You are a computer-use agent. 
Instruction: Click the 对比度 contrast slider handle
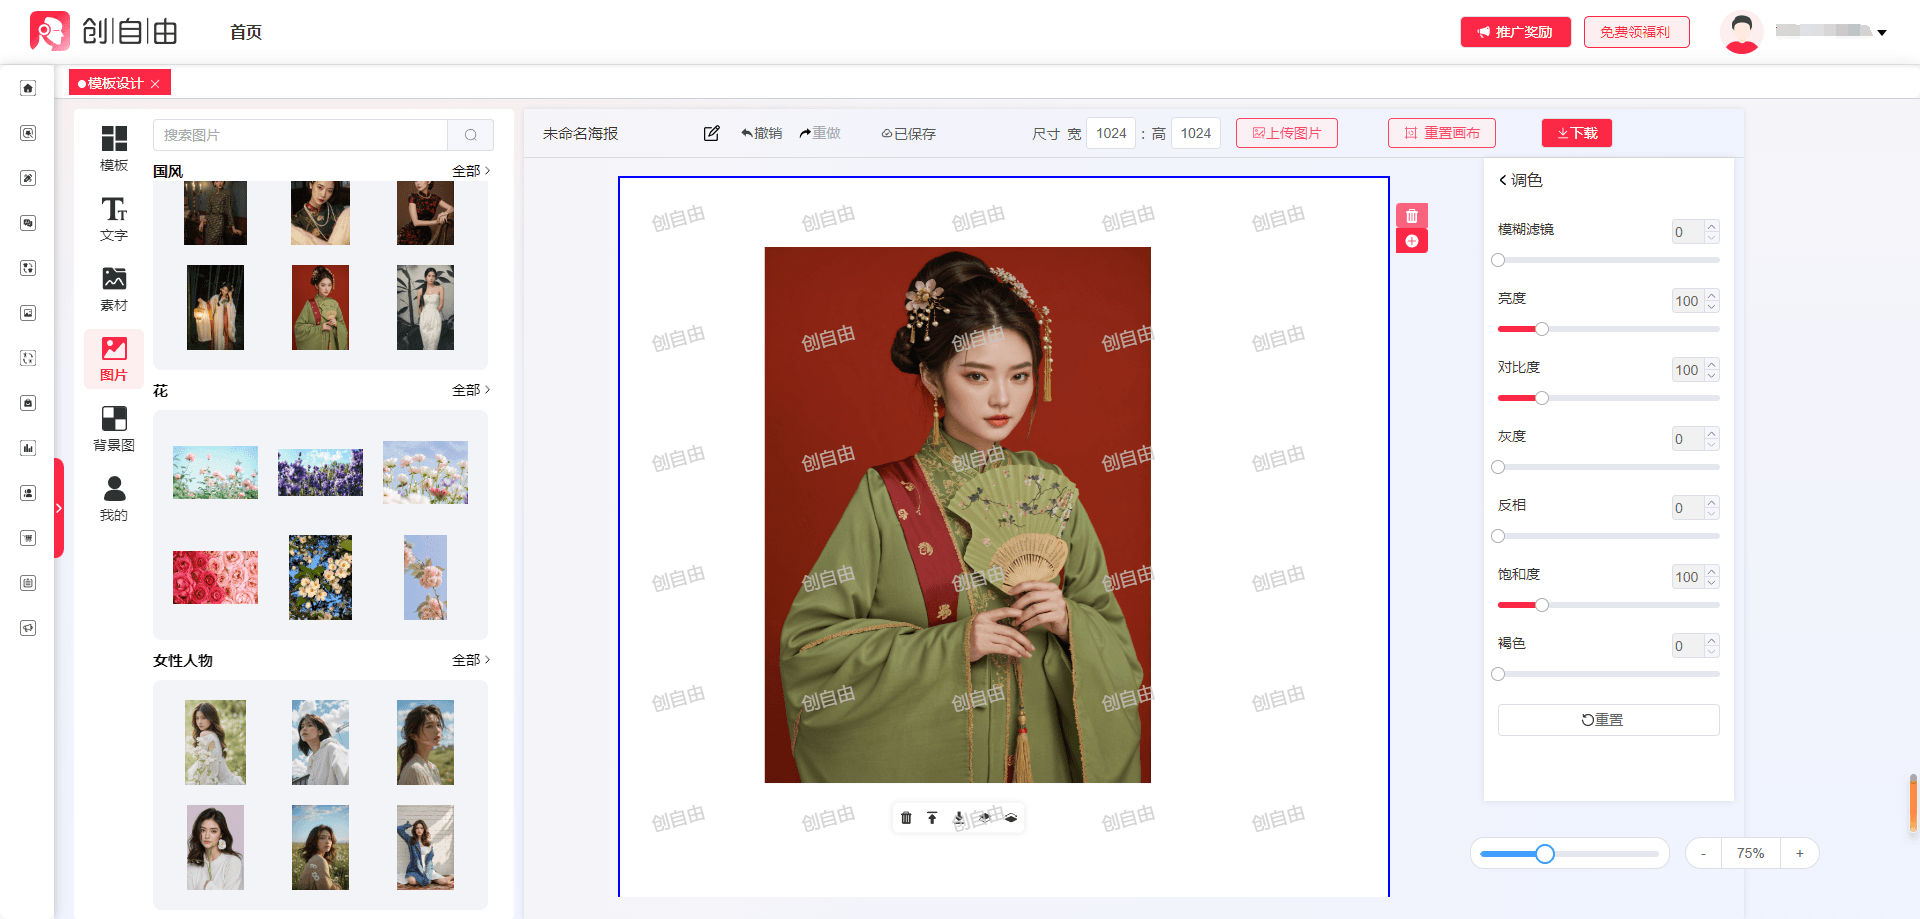1542,398
